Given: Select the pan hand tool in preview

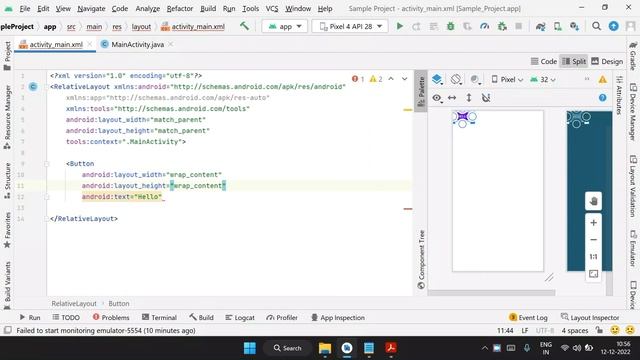Looking at the screenshot, I should coord(593,201).
